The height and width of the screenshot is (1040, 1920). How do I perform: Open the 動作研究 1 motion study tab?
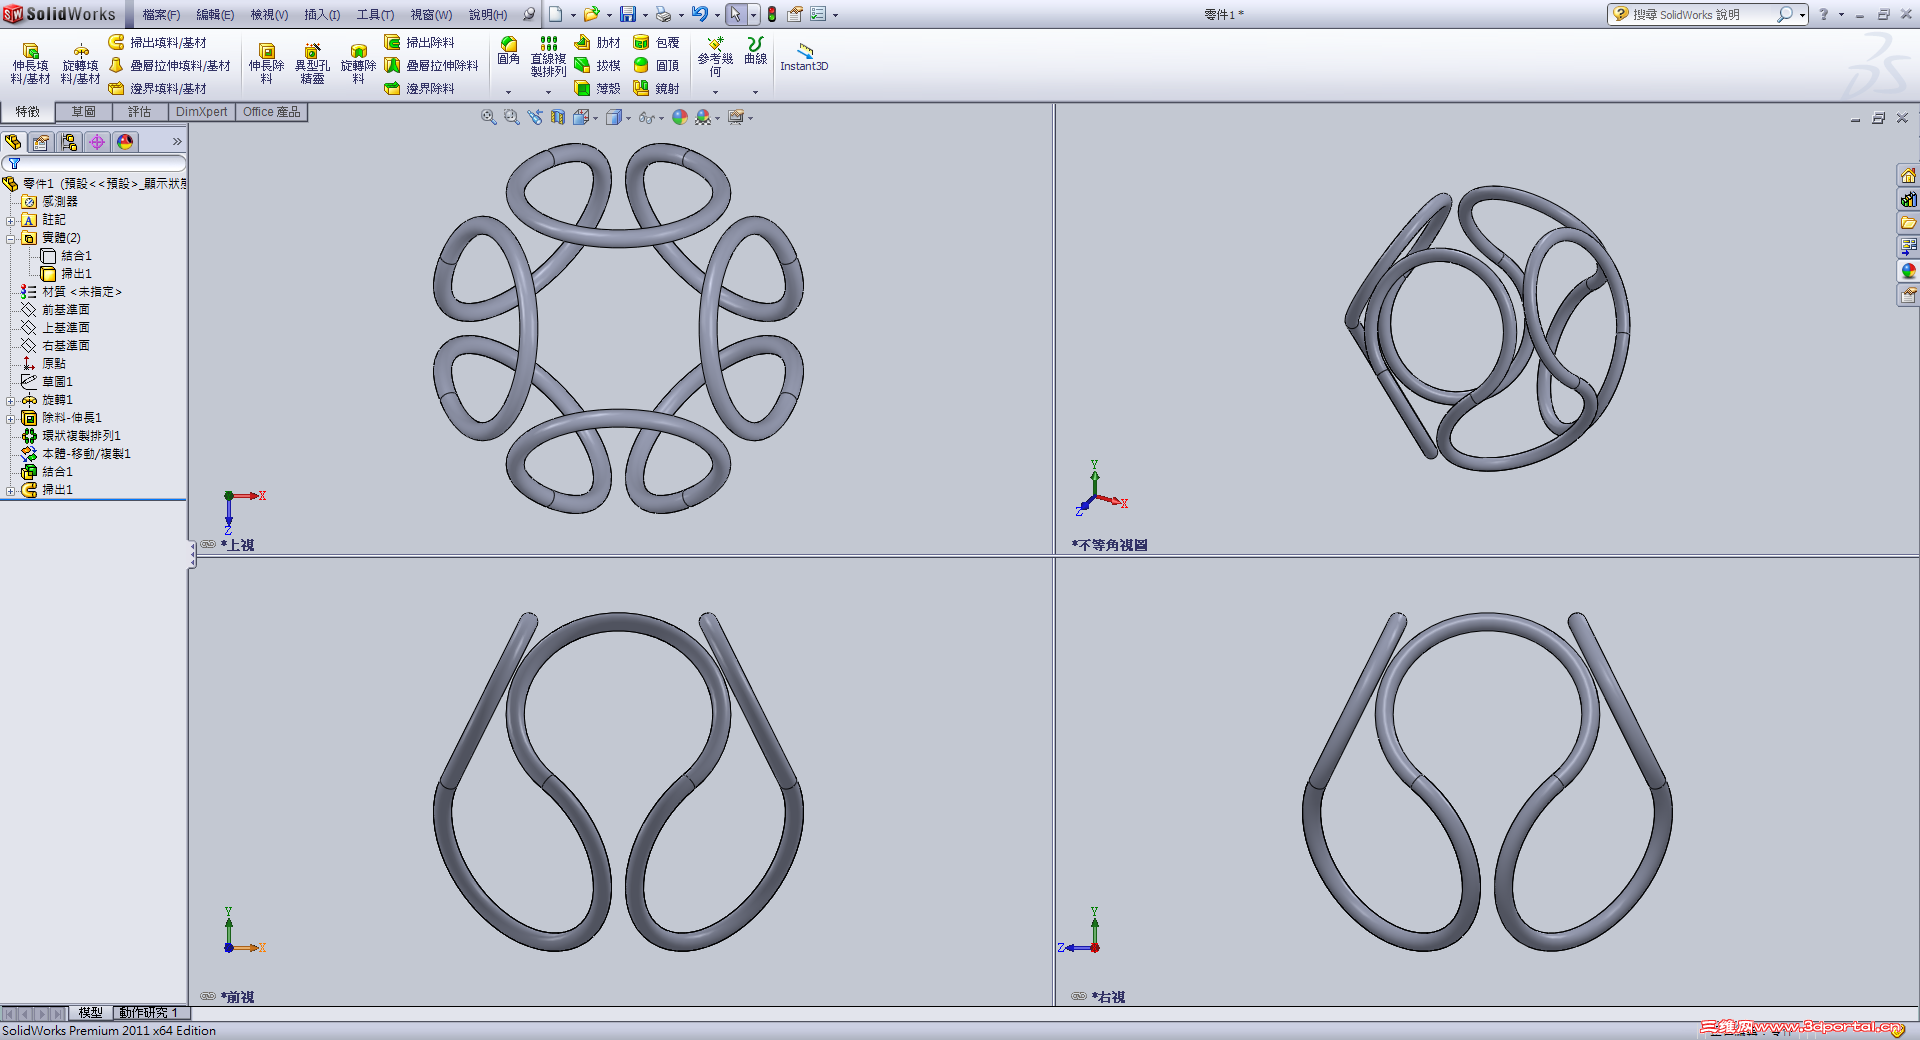[148, 1013]
